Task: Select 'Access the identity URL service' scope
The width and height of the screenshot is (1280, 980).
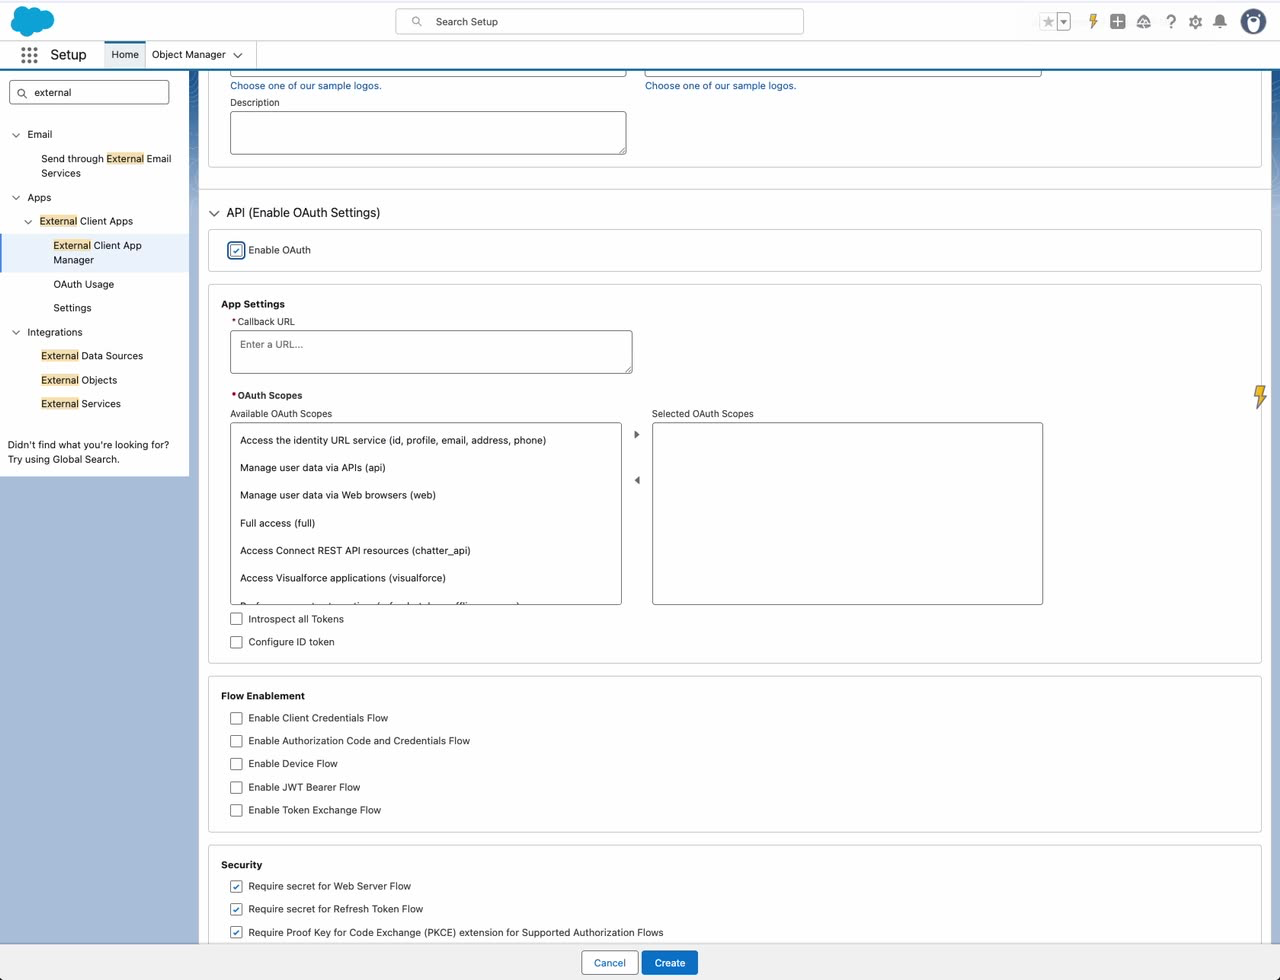Action: (x=393, y=440)
